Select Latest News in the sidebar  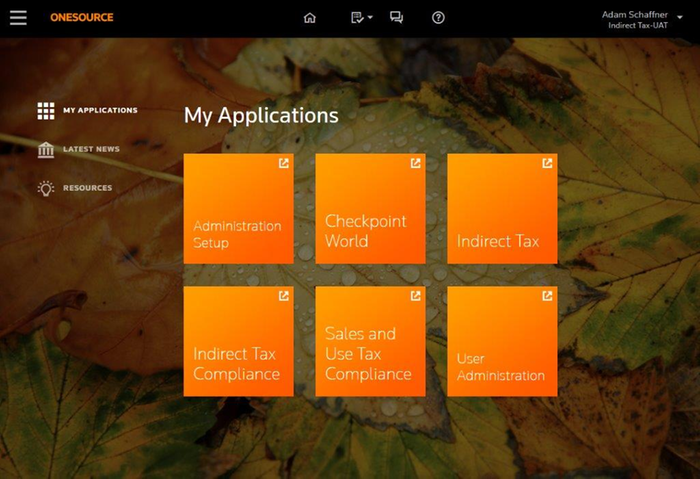(91, 149)
